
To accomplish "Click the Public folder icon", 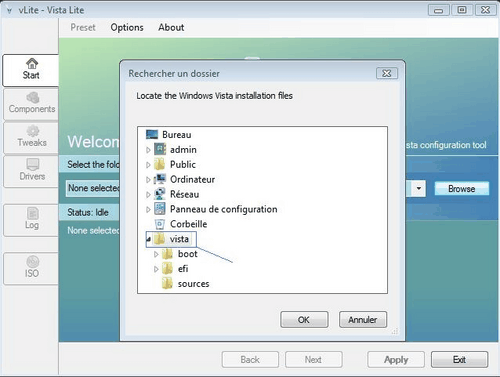I will click(160, 164).
